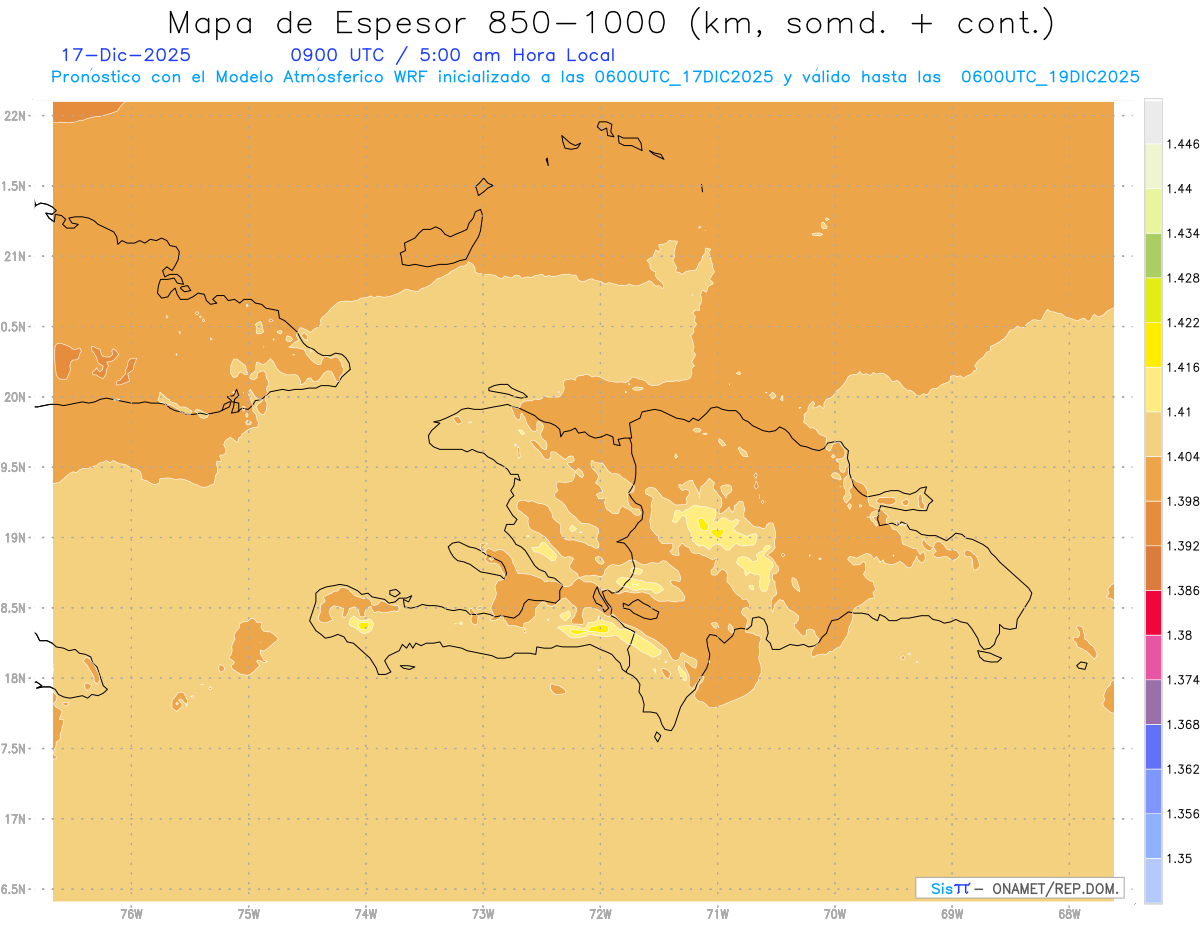Click legend value 1.398
This screenshot has width=1200, height=927.
click(1182, 501)
